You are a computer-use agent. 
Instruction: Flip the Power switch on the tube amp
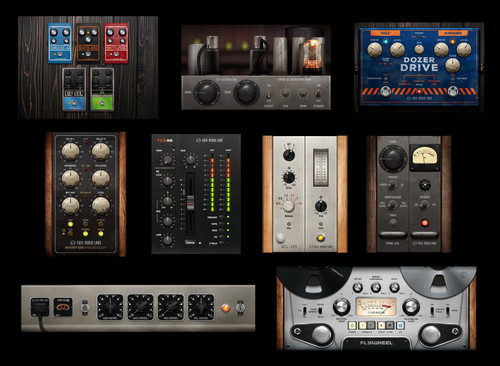(319, 93)
